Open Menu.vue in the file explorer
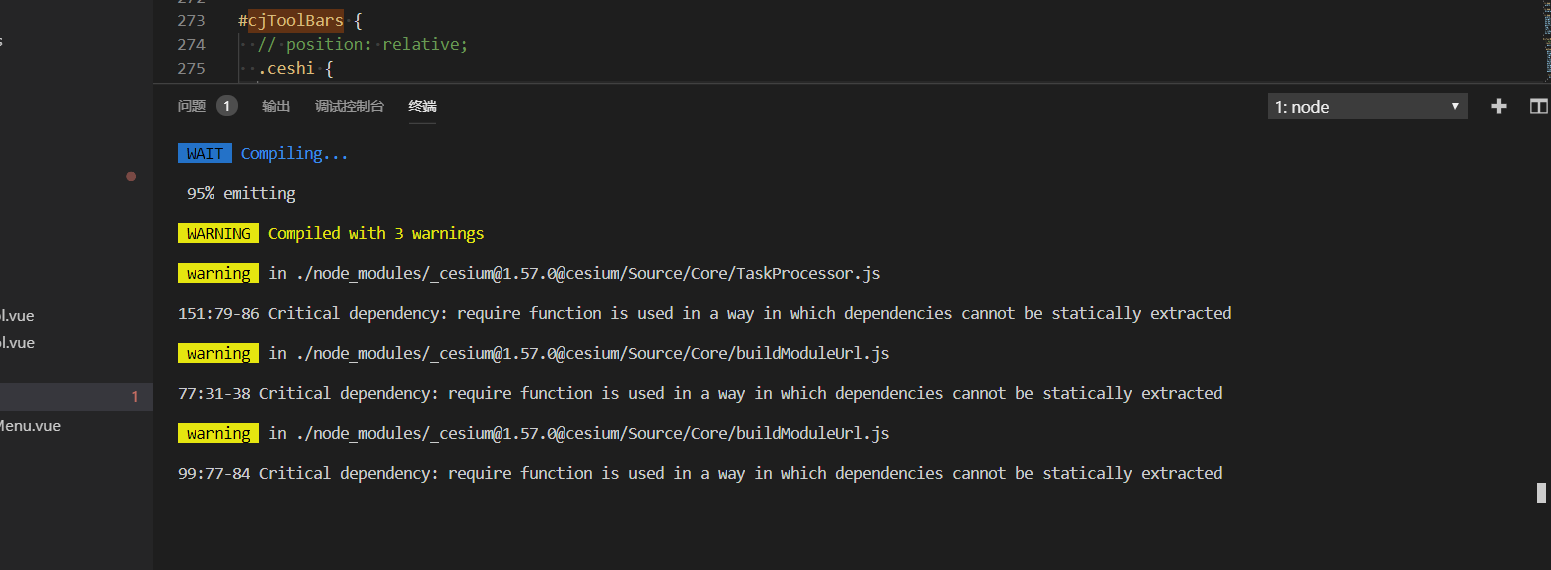Viewport: 1551px width, 570px height. tap(30, 425)
